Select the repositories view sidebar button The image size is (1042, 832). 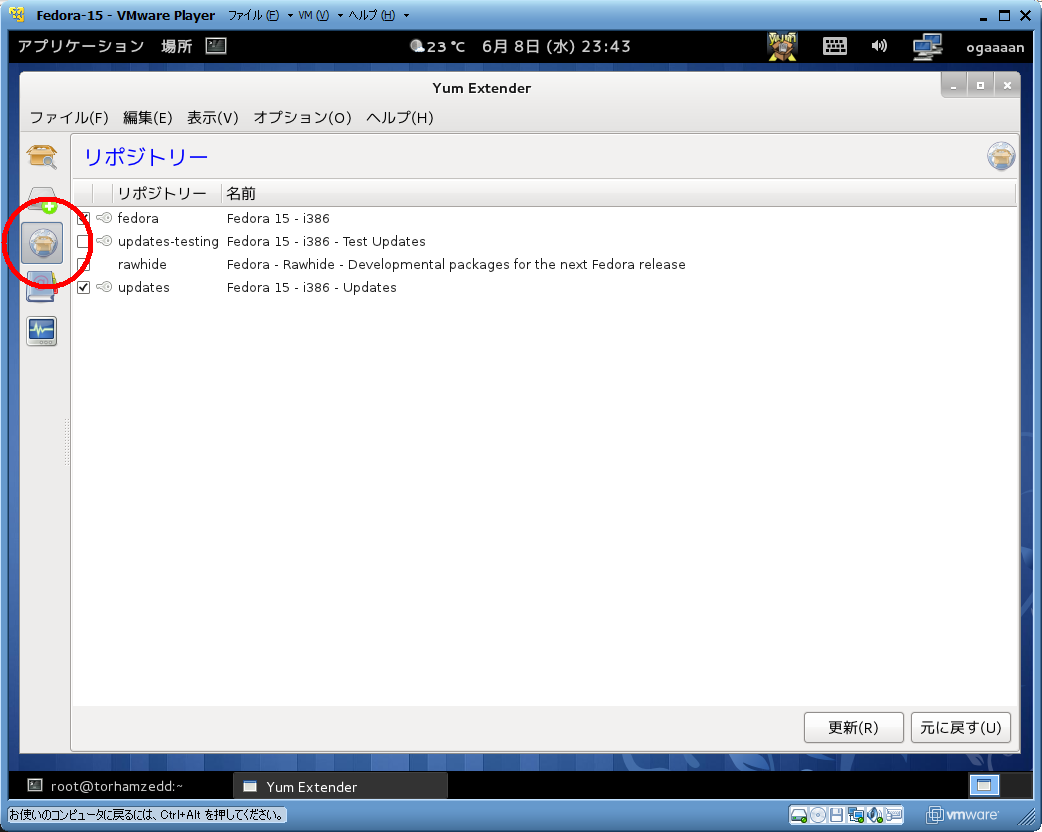click(43, 243)
